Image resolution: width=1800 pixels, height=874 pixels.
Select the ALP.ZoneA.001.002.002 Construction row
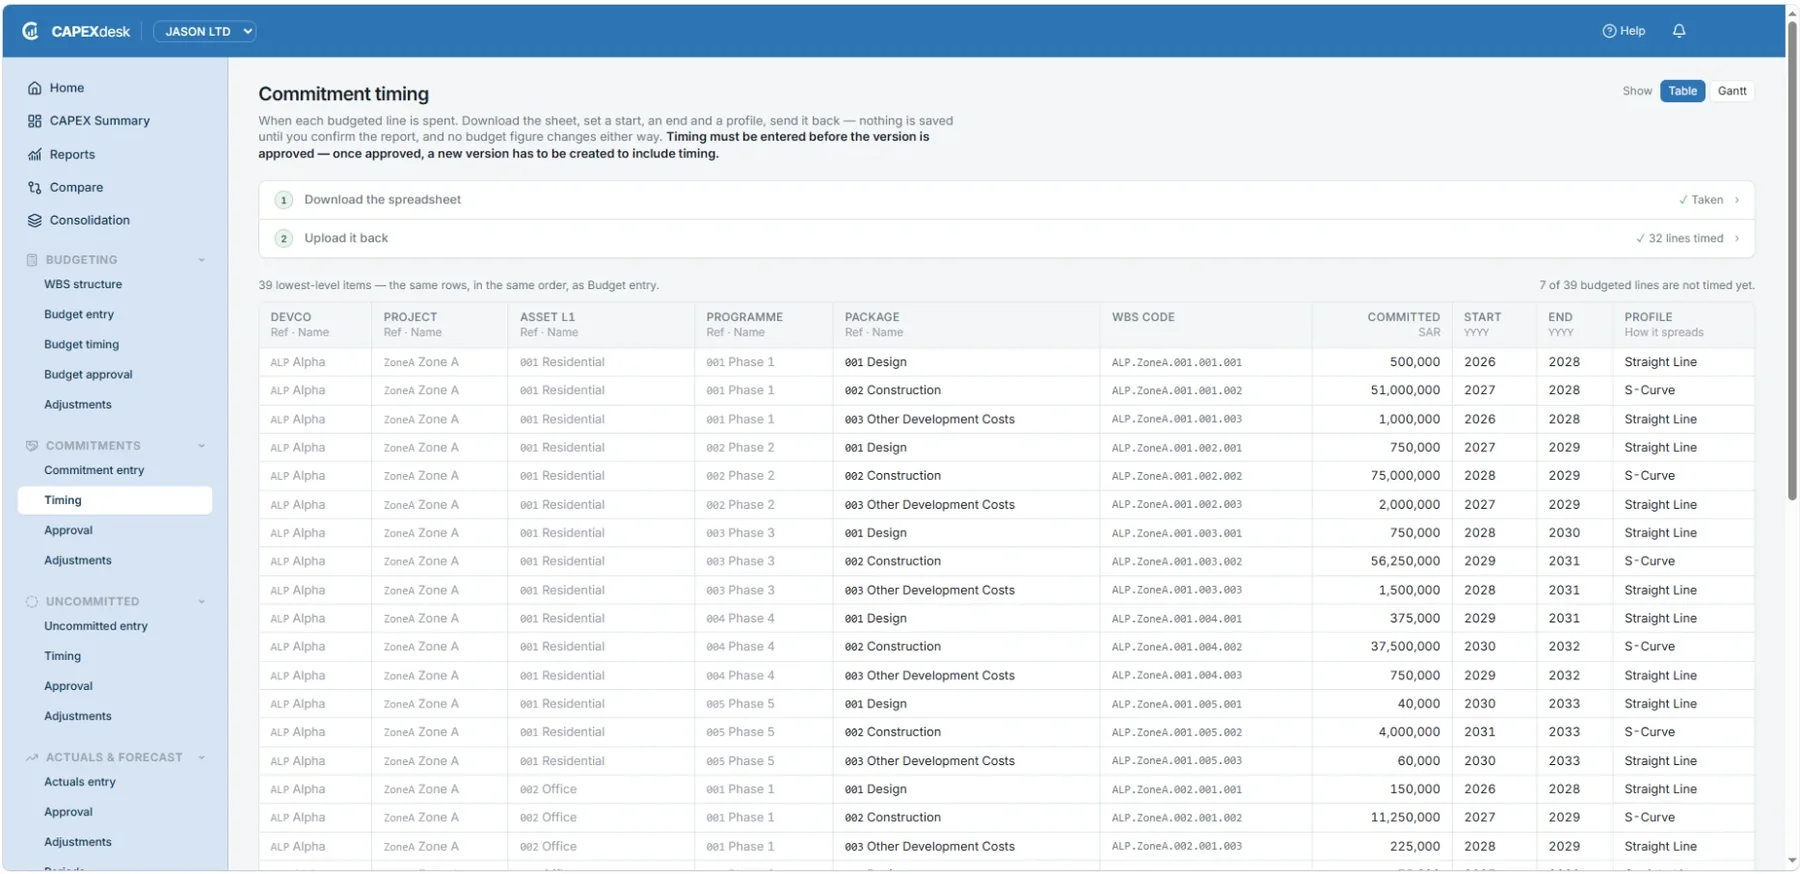[1006, 476]
